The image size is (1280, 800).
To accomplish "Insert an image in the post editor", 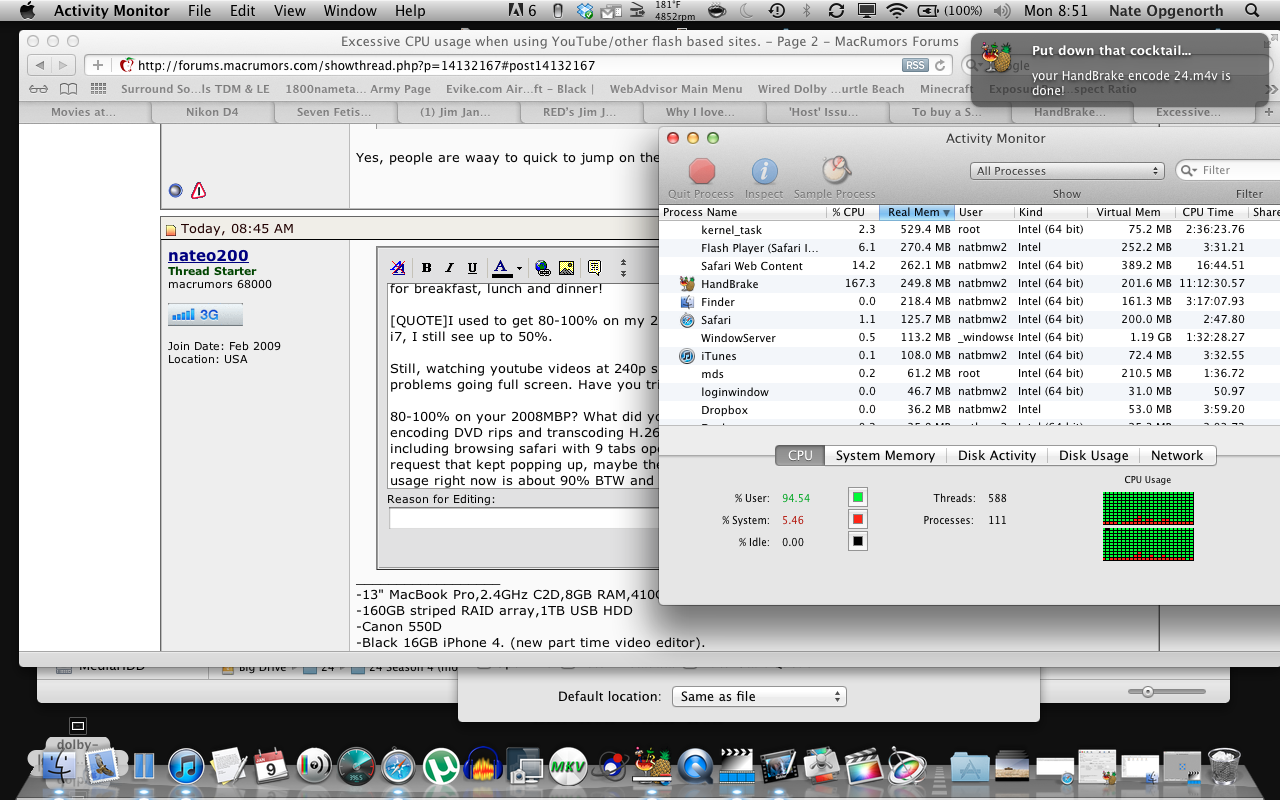I will tap(566, 268).
